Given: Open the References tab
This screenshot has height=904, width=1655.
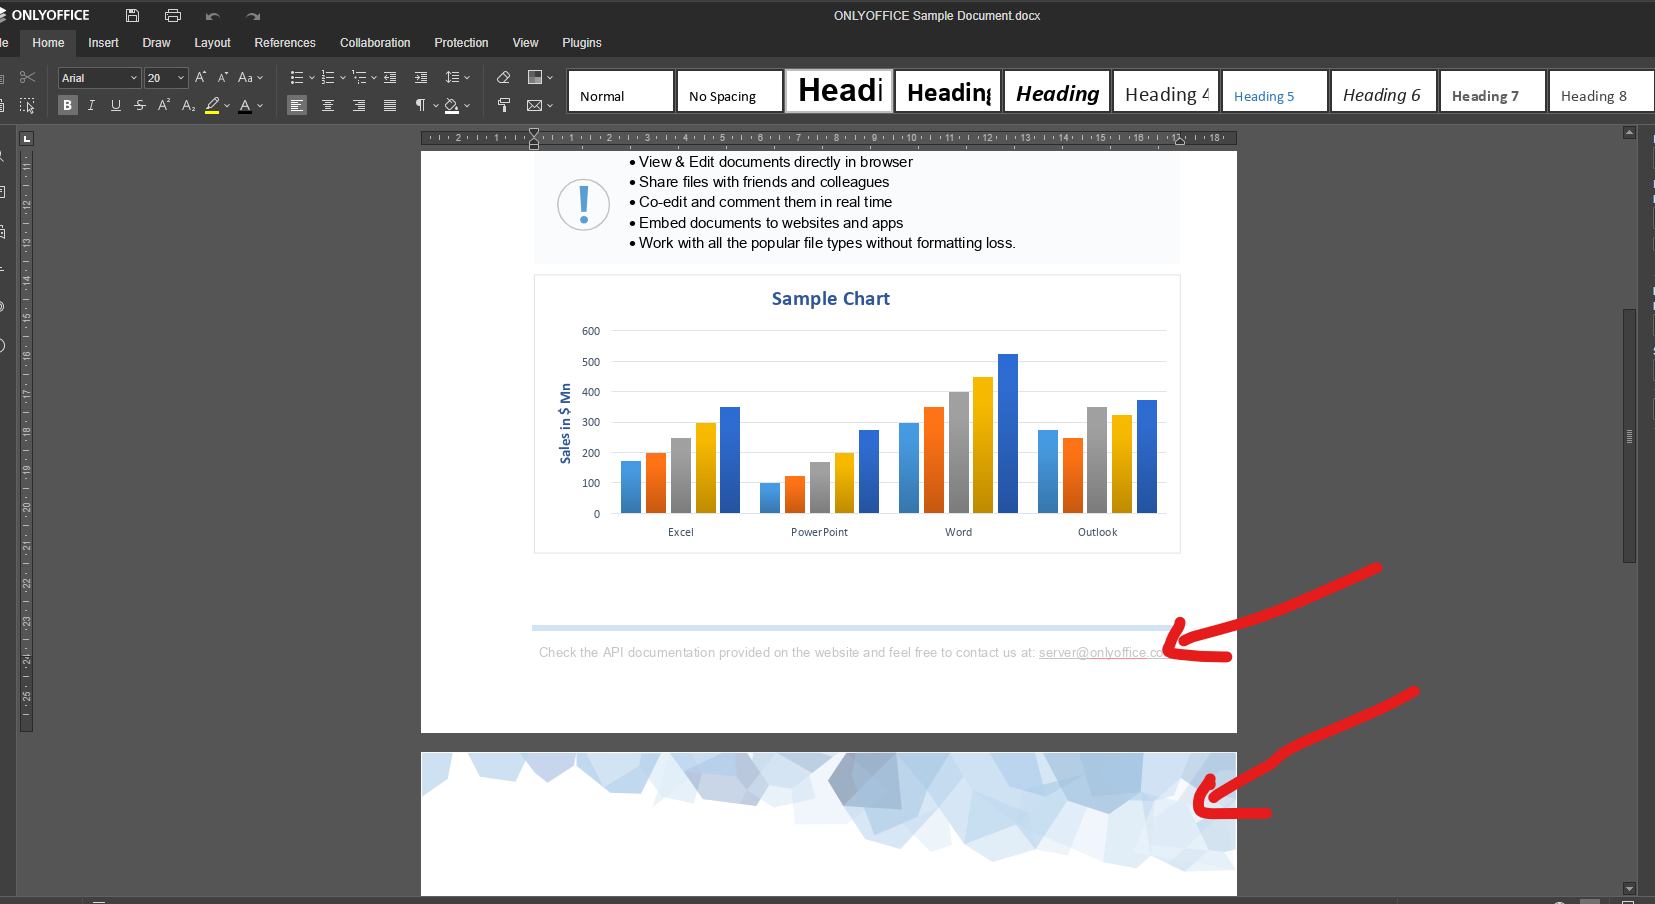Looking at the screenshot, I should (x=285, y=43).
